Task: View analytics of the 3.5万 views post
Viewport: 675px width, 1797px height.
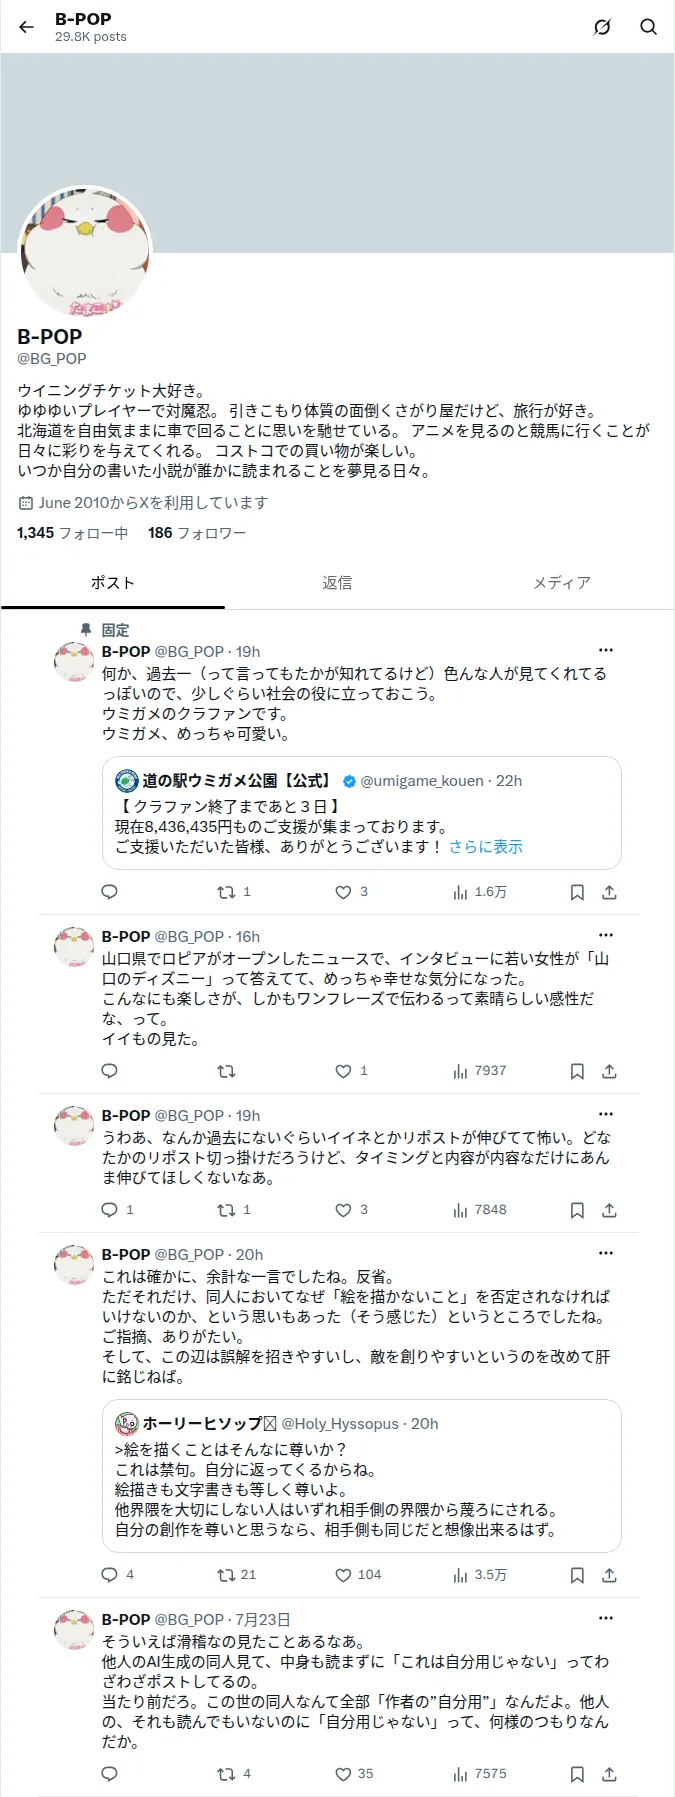Action: point(480,1575)
